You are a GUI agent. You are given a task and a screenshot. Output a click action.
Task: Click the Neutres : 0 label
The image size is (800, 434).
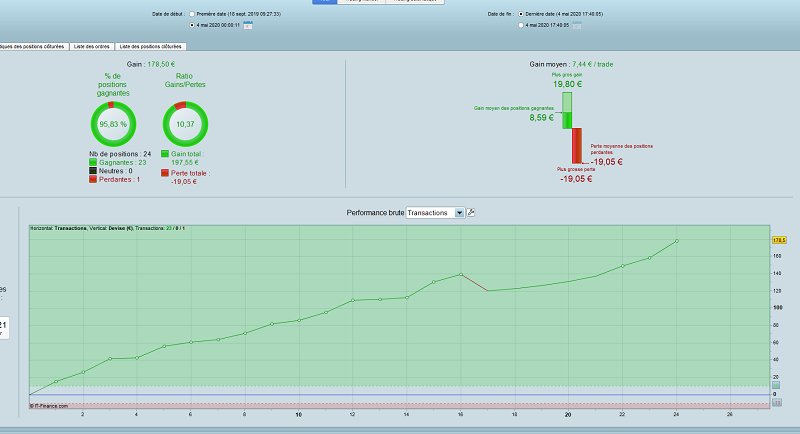coord(115,171)
